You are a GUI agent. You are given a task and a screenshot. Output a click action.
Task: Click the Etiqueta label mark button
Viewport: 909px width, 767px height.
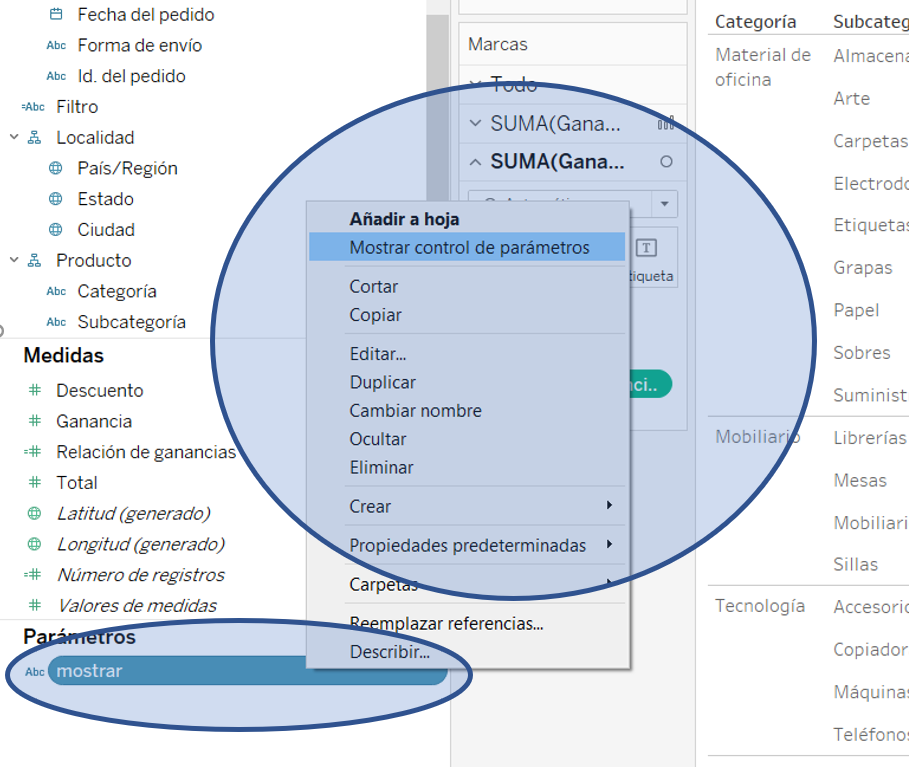point(648,259)
